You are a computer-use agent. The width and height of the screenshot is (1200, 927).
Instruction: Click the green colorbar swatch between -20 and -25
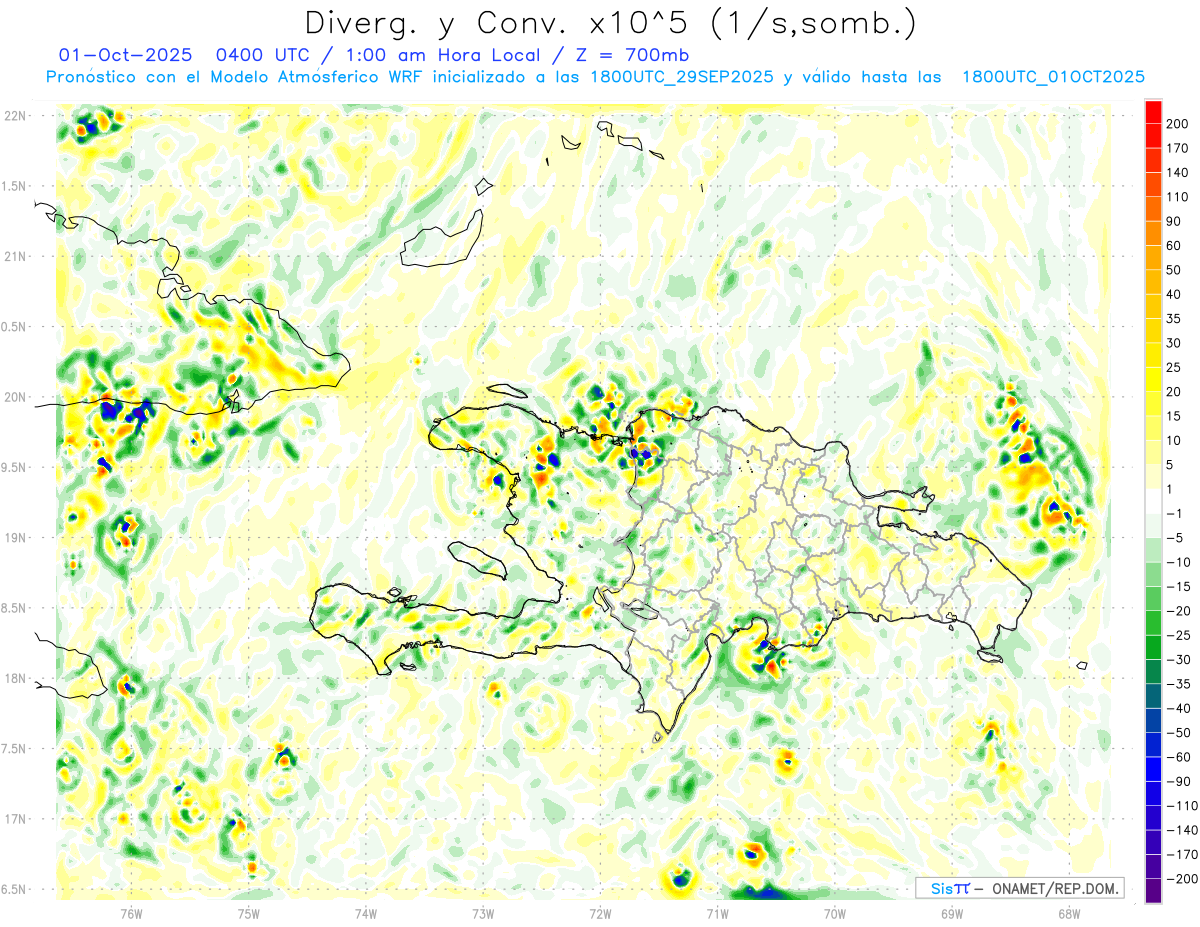pos(1153,623)
